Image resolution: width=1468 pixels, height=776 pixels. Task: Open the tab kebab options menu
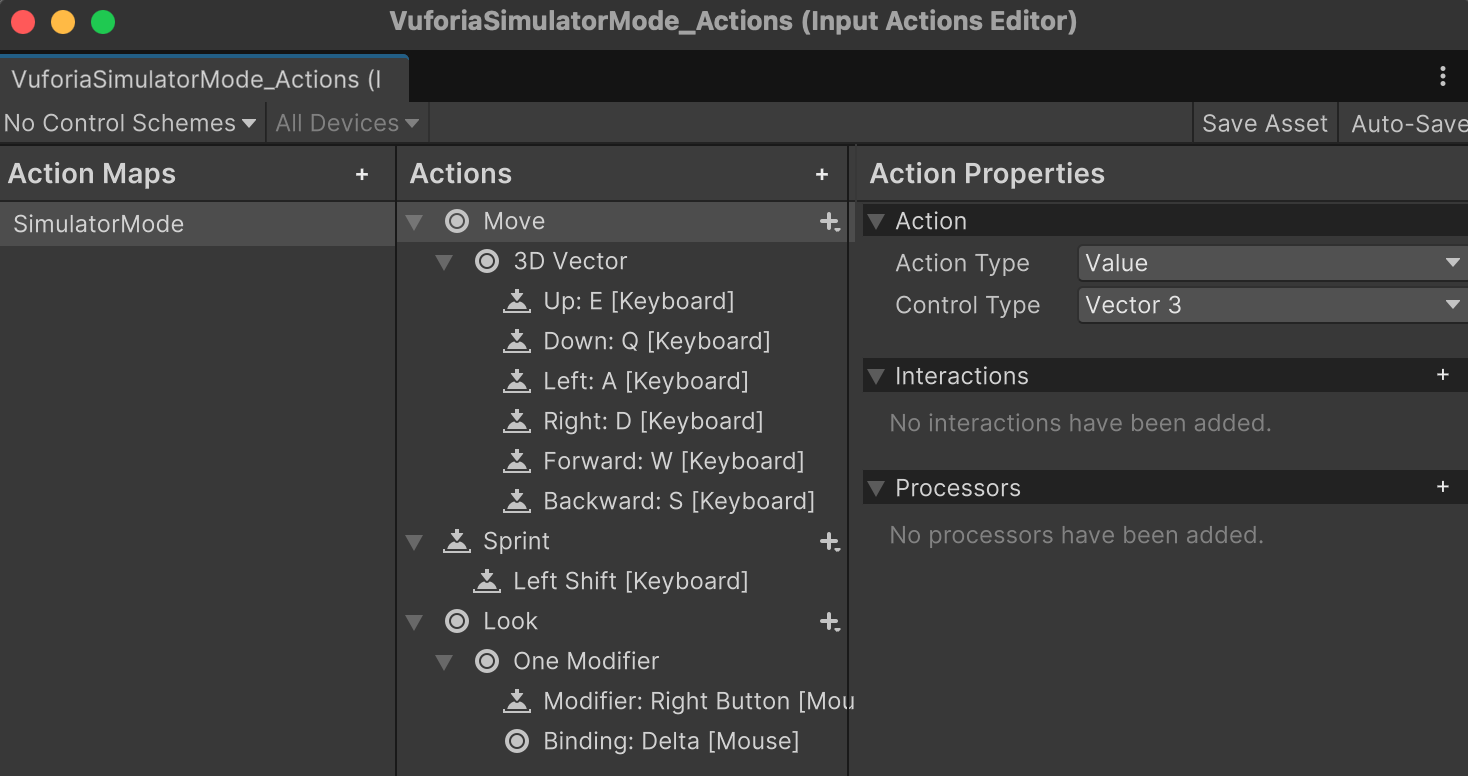click(1442, 76)
